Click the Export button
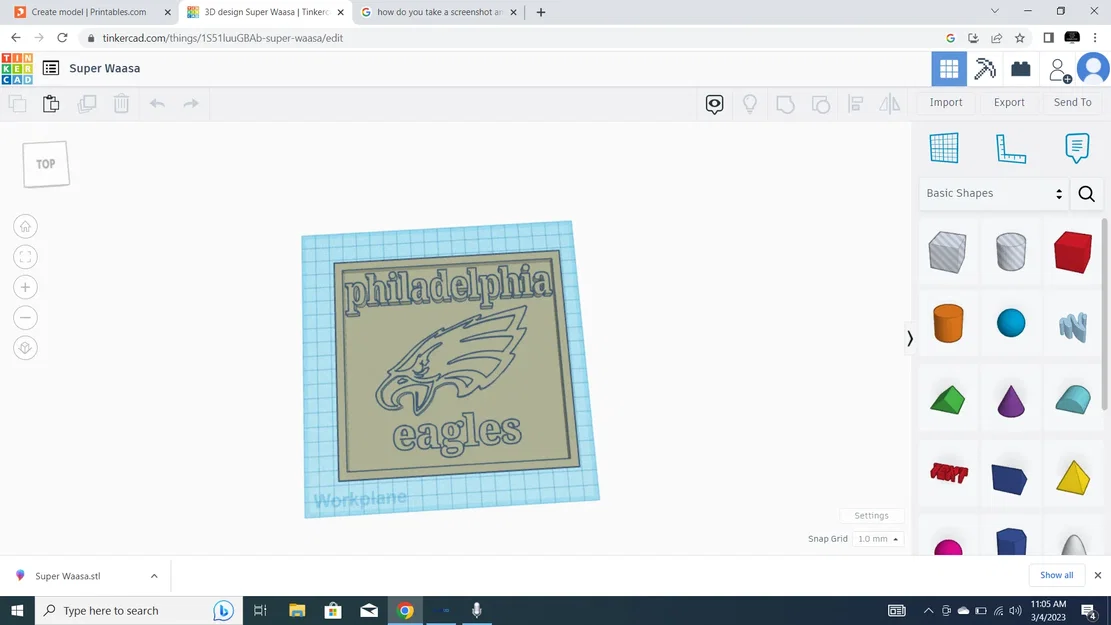The width and height of the screenshot is (1111, 625). (1009, 103)
